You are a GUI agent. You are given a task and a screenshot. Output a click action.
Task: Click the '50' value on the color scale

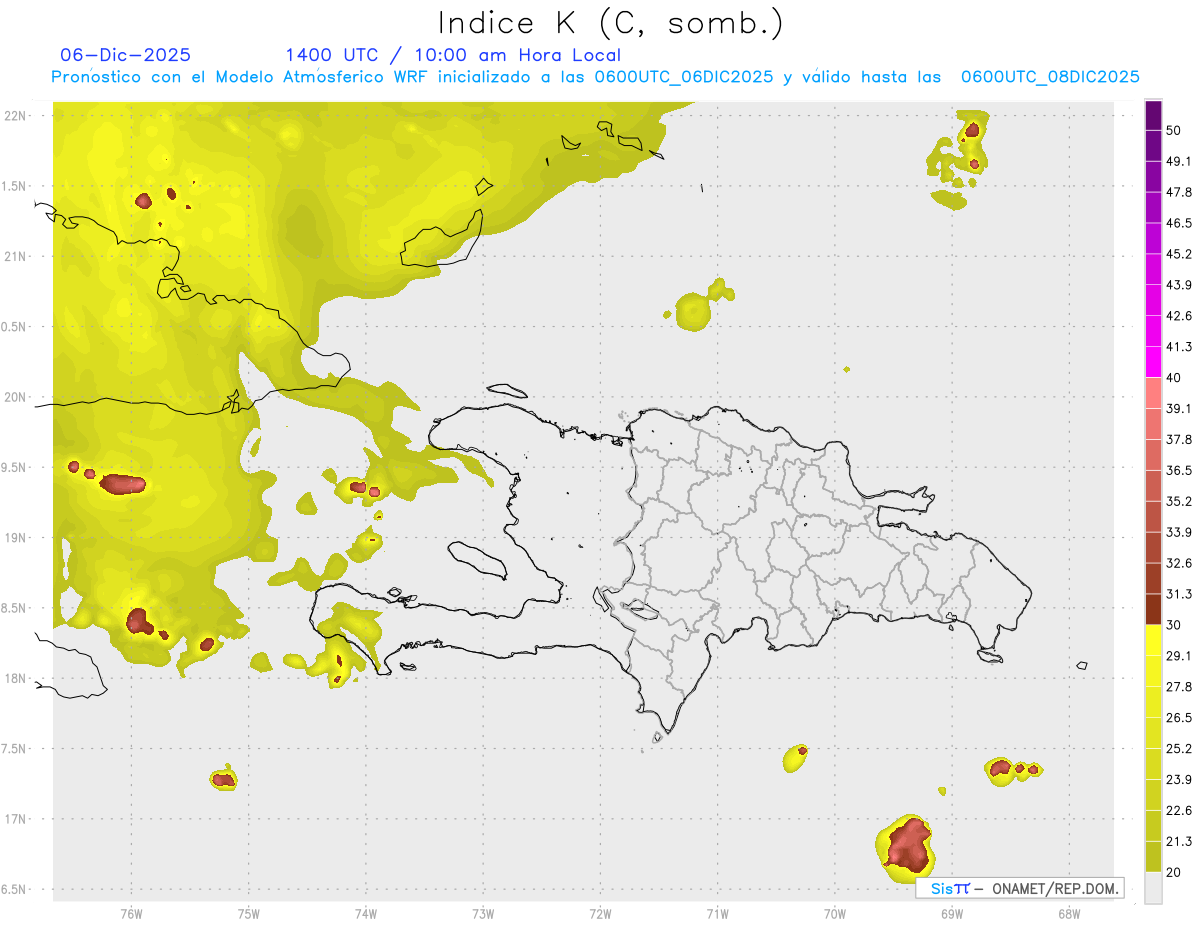coord(1173,130)
